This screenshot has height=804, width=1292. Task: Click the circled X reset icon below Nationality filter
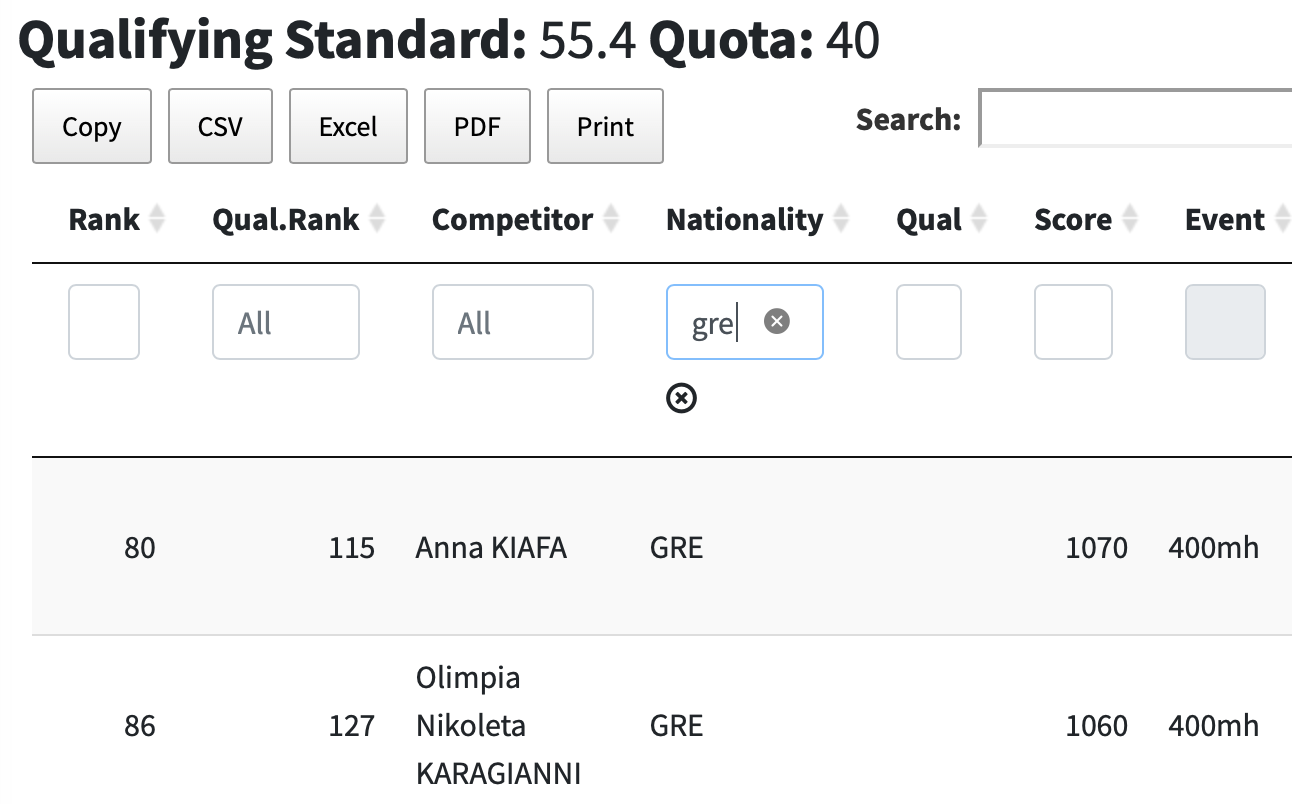(x=681, y=398)
